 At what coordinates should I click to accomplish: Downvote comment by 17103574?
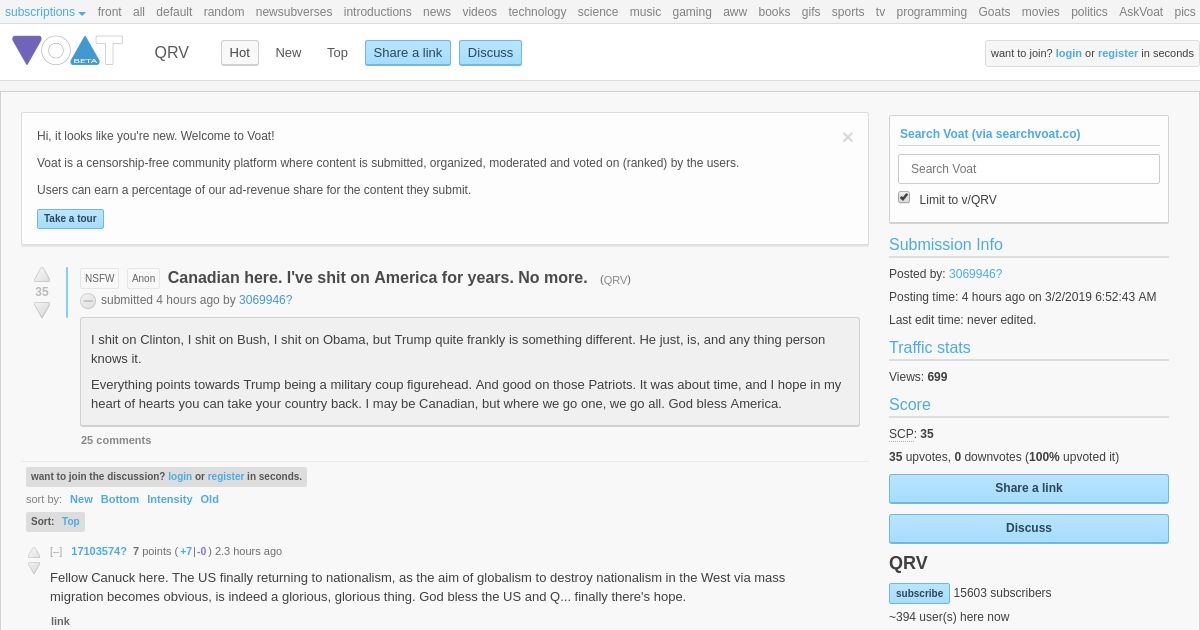[34, 568]
